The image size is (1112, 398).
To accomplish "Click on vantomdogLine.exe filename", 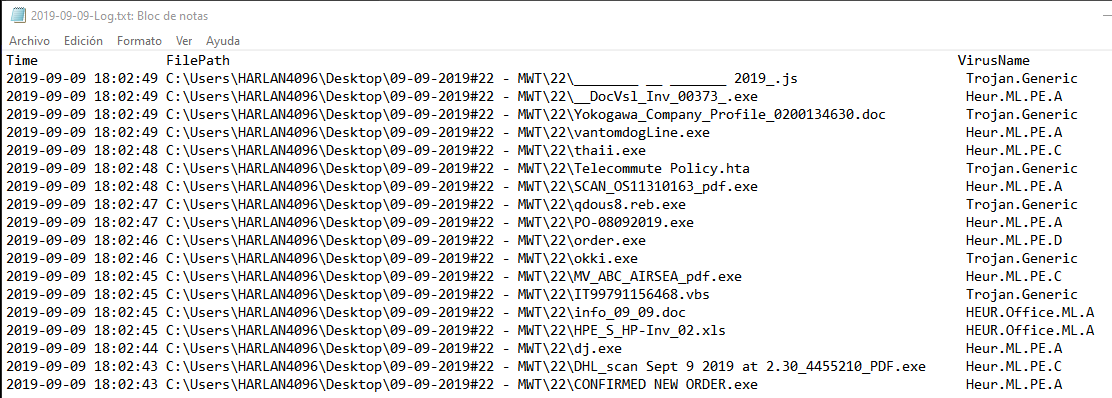I will pyautogui.click(x=642, y=133).
